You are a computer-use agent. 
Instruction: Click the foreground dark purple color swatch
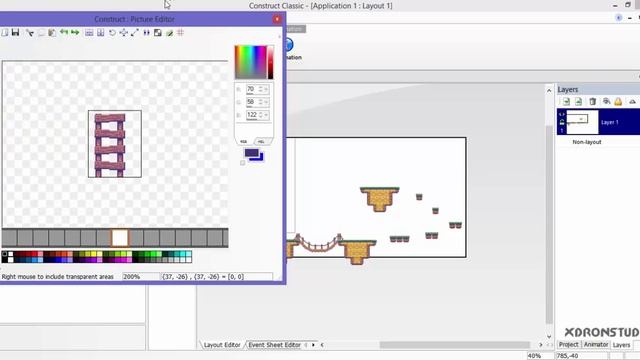[x=251, y=153]
